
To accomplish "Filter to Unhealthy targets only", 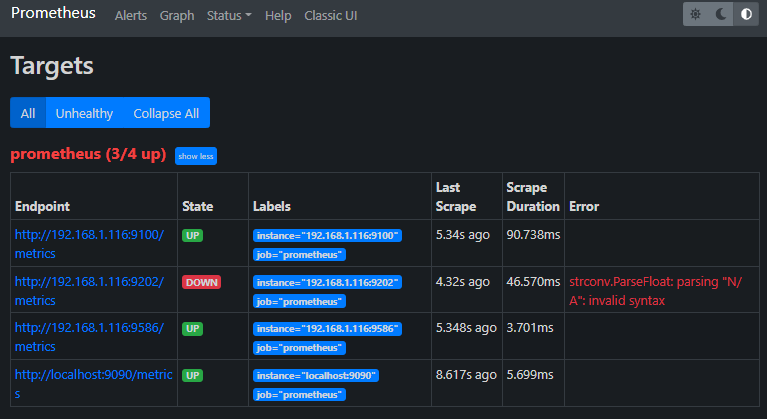I will tap(84, 113).
